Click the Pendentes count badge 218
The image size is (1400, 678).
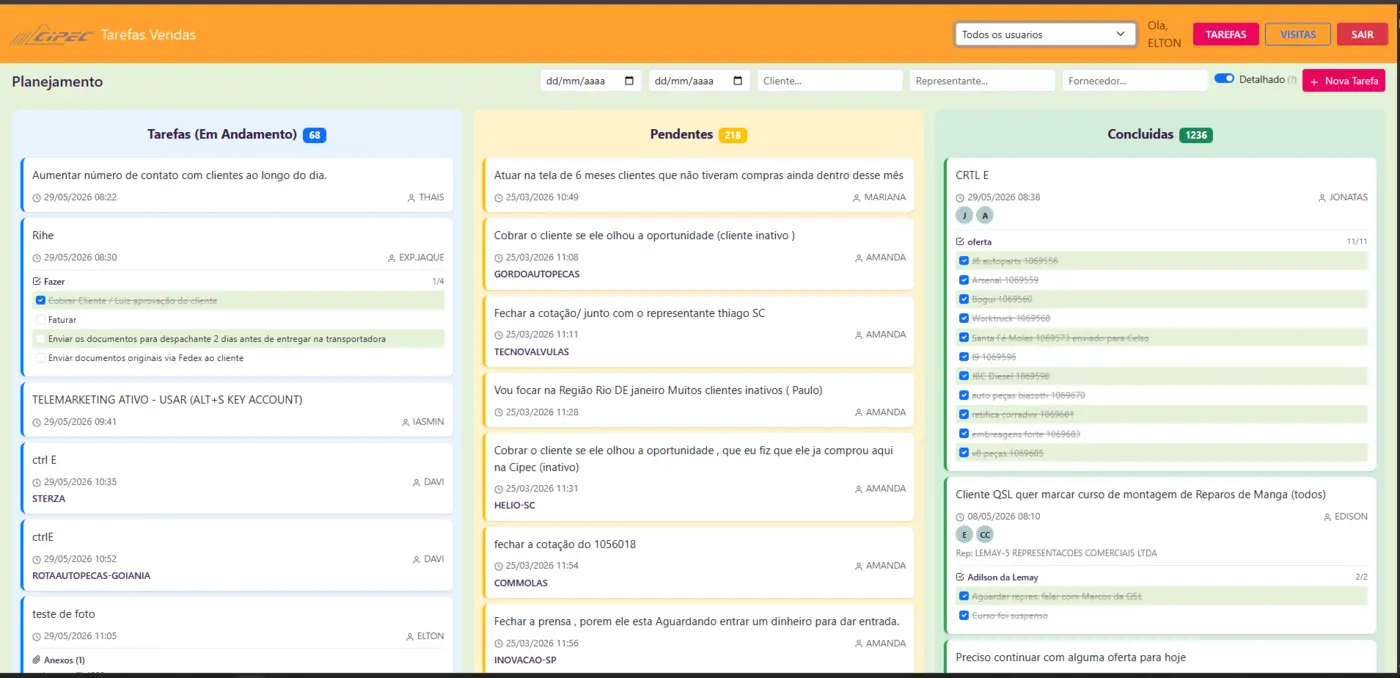[x=733, y=135]
